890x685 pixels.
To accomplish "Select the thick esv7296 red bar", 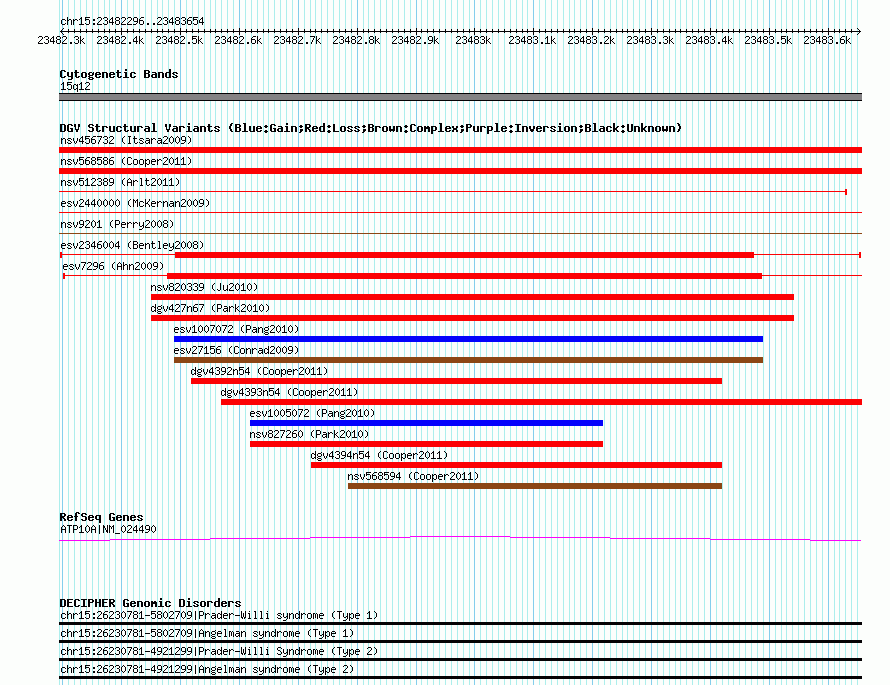I will [x=464, y=276].
